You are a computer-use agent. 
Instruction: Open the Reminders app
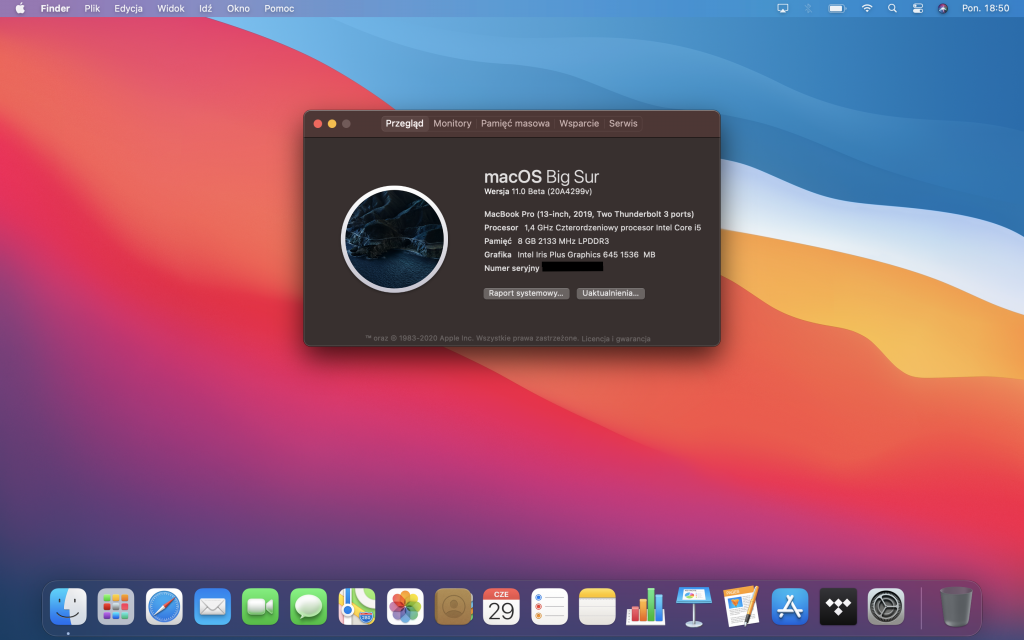[549, 607]
